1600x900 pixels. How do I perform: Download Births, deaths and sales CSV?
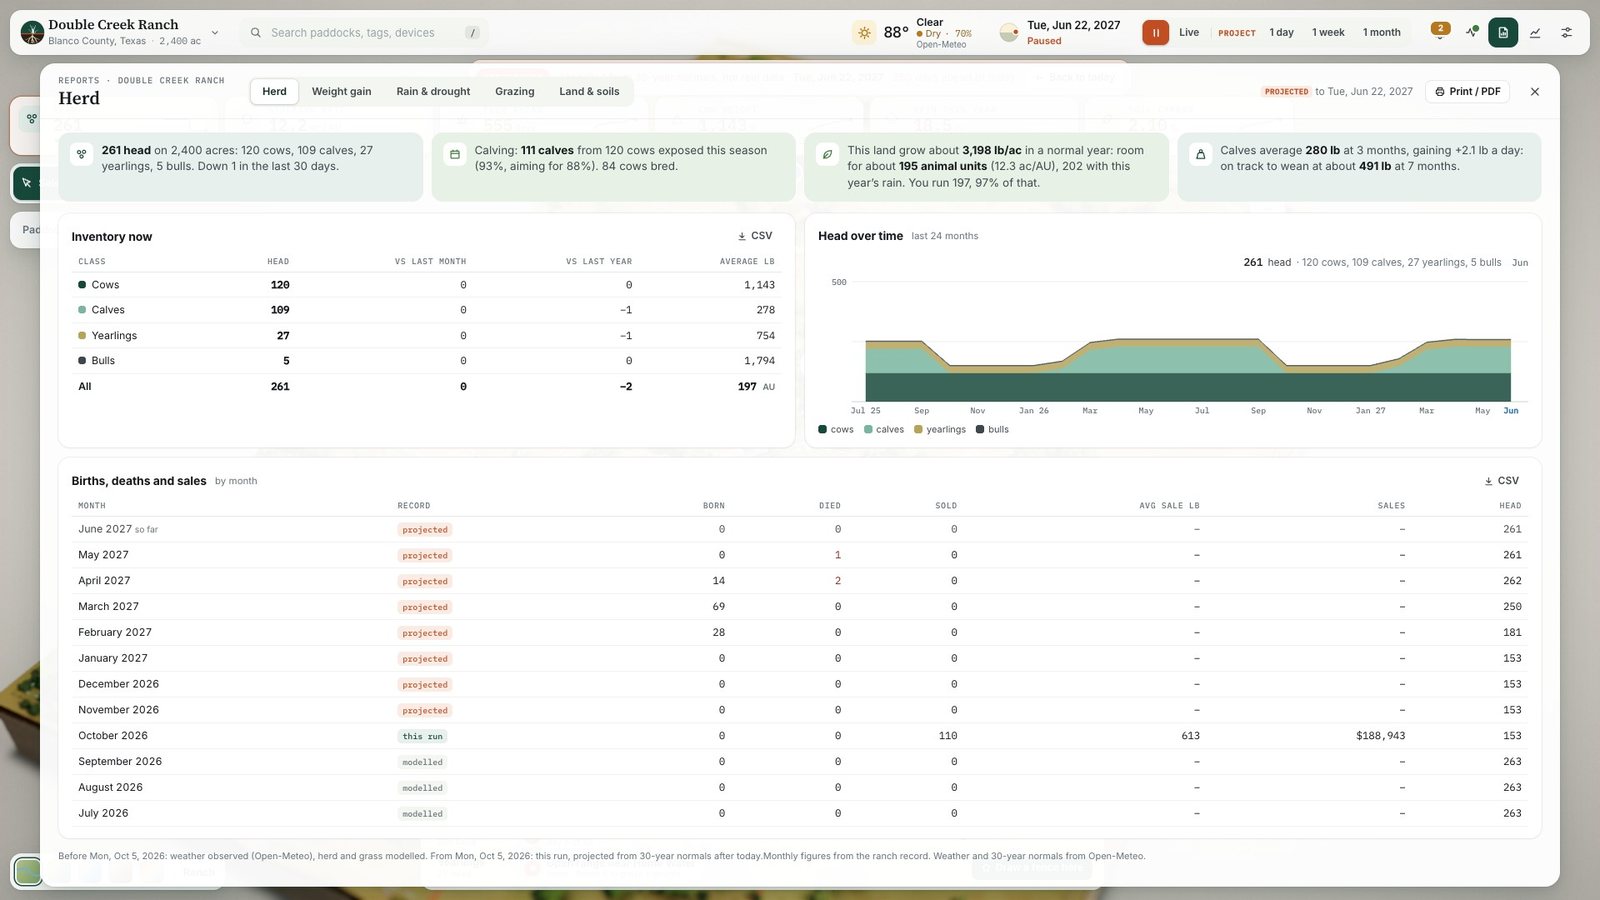pyautogui.click(x=1501, y=481)
